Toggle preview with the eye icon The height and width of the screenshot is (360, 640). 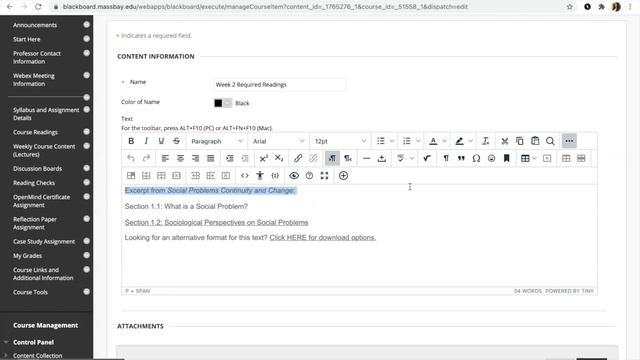pyautogui.click(x=294, y=176)
